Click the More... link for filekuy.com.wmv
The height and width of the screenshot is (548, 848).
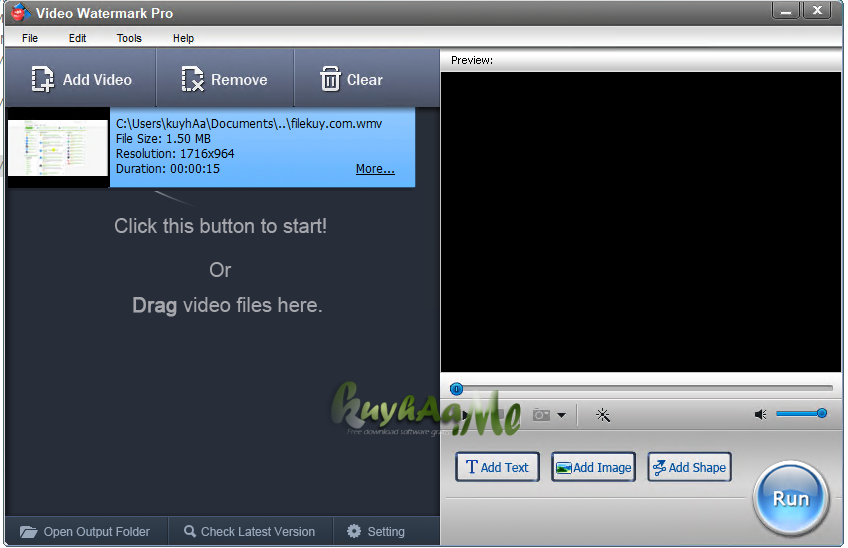(x=375, y=169)
